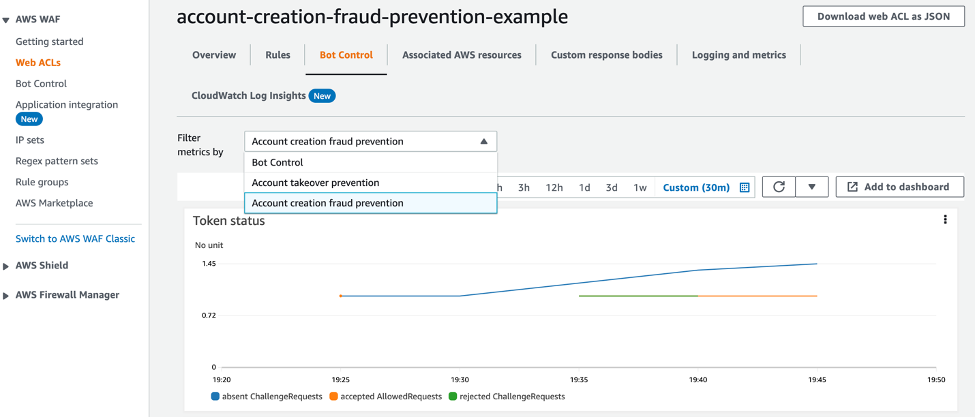Toggle absent ChallengeRequests legend series
This screenshot has height=418, width=977.
coord(266,396)
